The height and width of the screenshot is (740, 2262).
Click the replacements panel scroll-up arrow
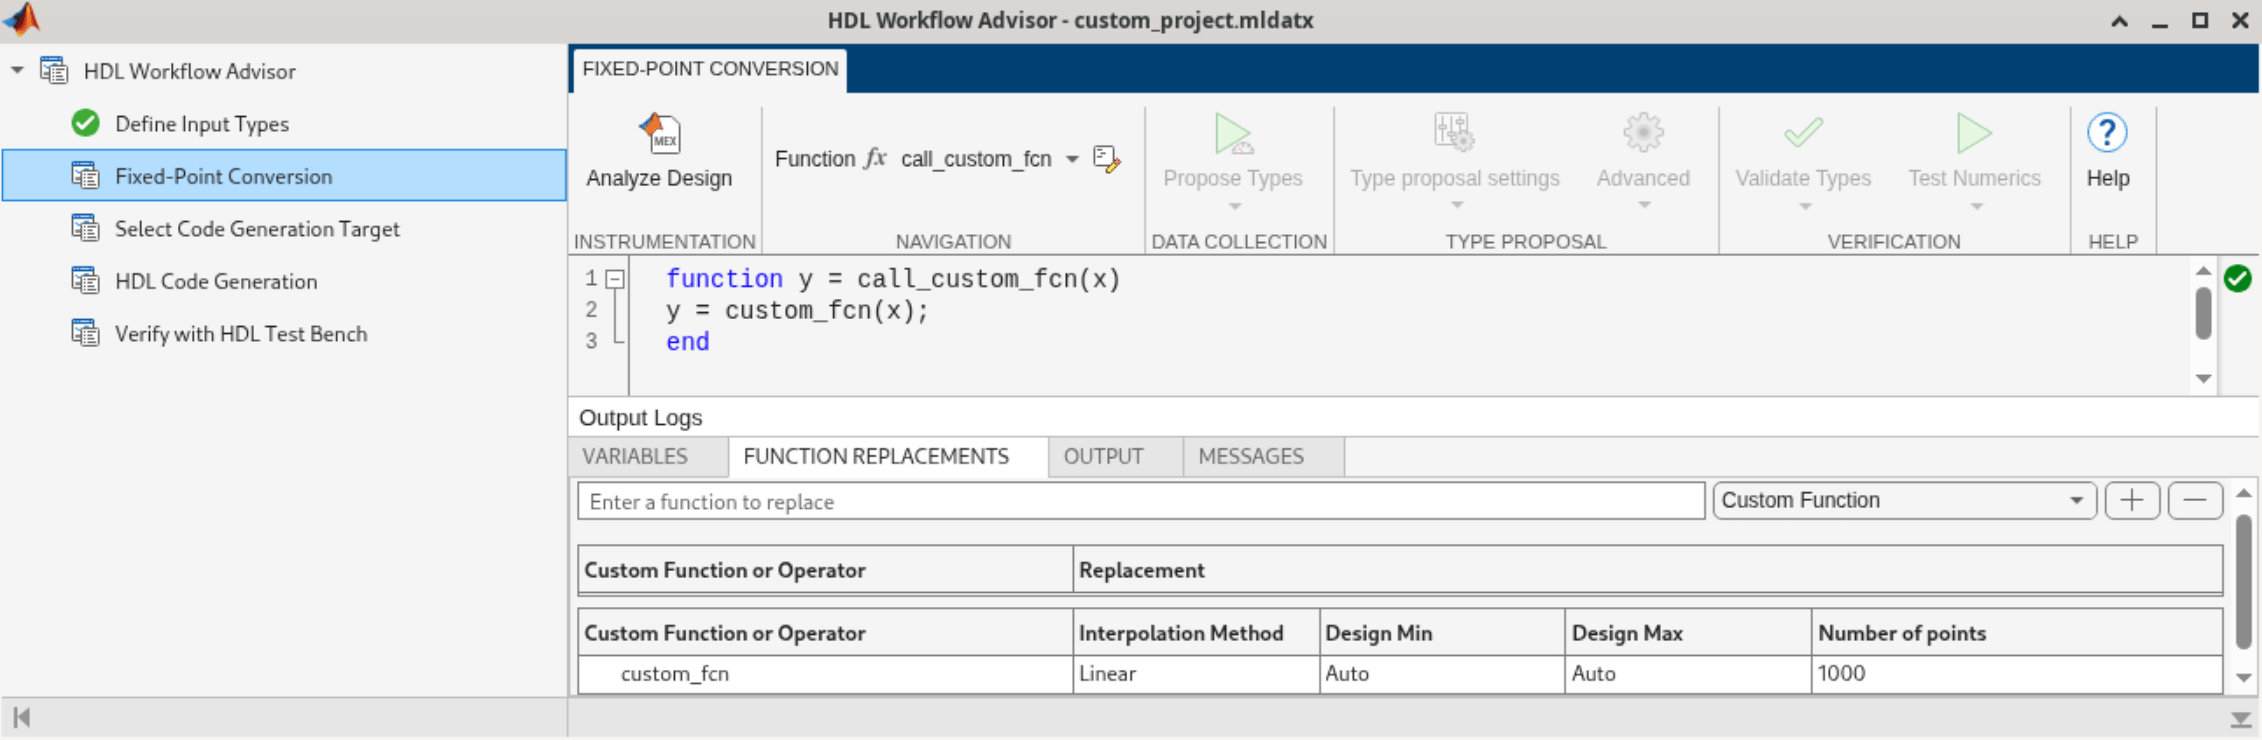[x=2243, y=493]
